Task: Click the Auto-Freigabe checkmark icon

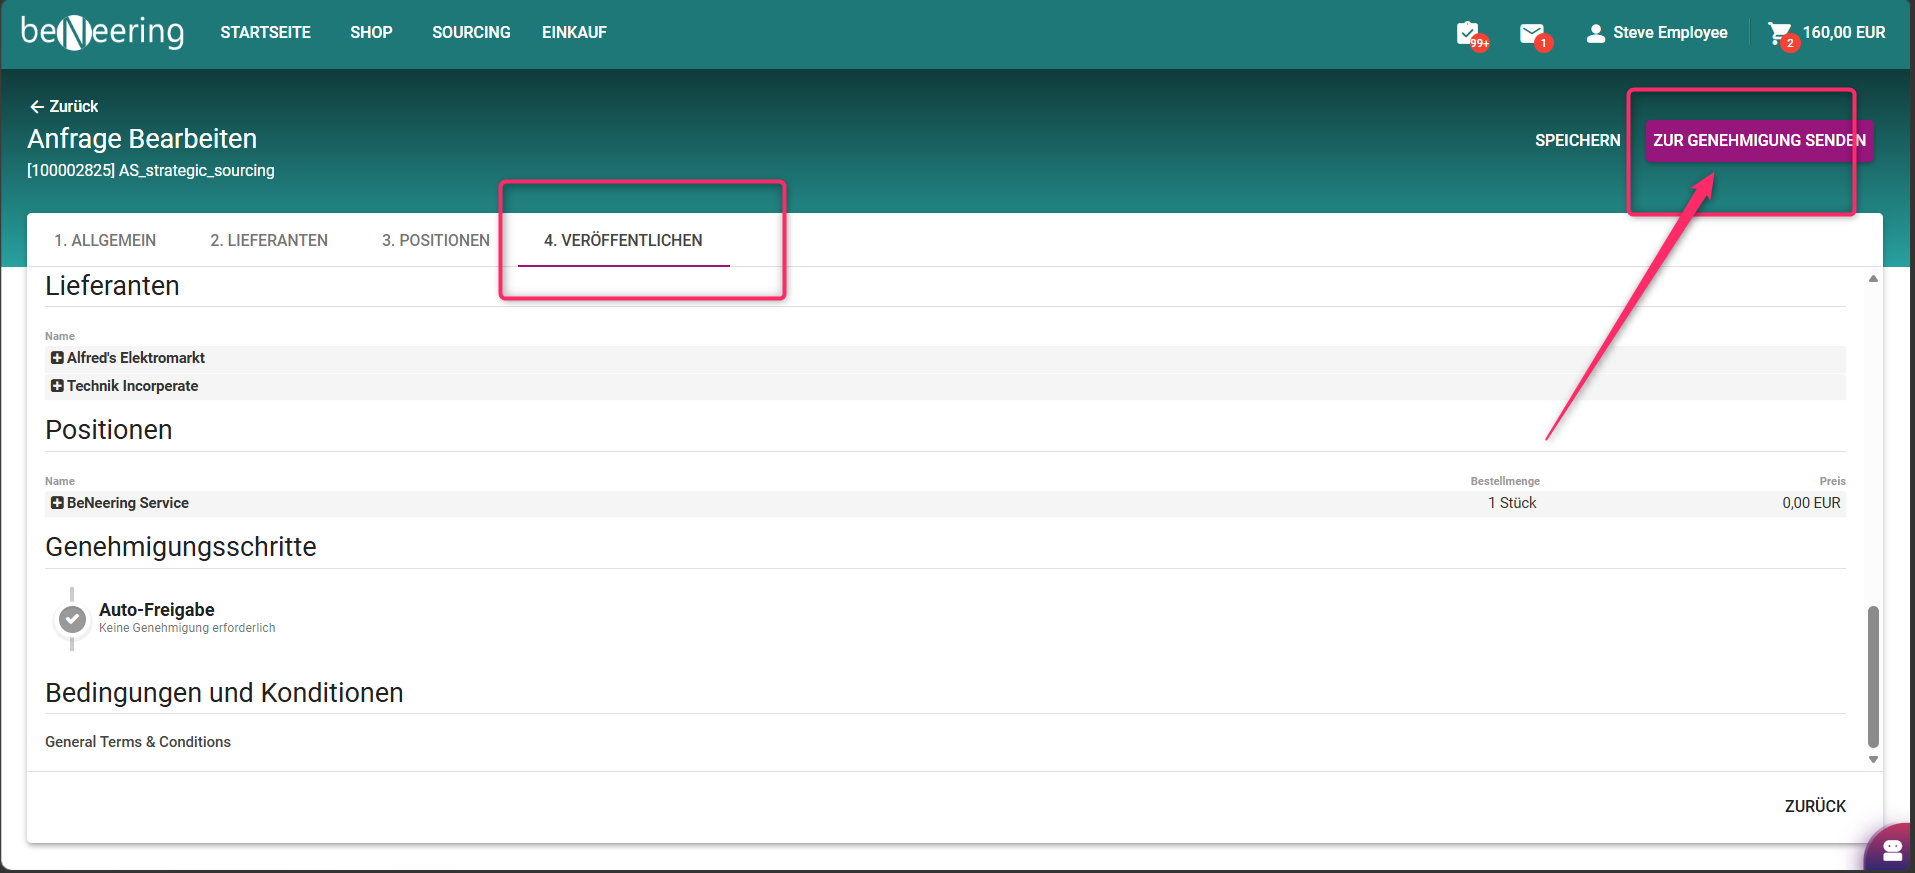Action: (72, 620)
